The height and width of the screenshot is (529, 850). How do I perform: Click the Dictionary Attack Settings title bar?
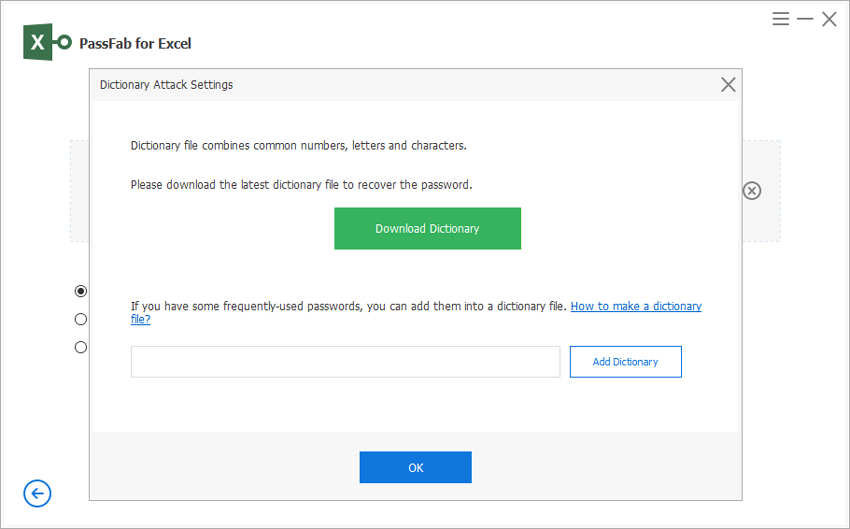(400, 85)
